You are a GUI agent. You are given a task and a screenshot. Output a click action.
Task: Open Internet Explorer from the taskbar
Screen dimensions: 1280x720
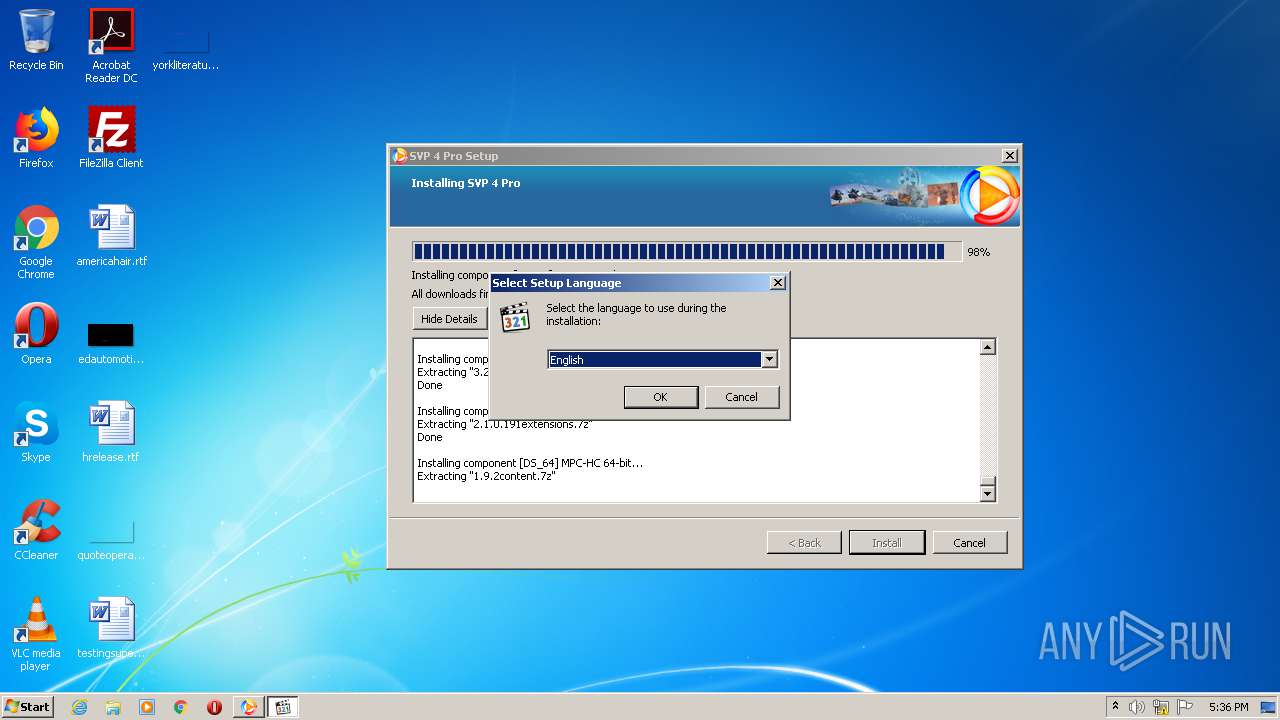coord(79,707)
